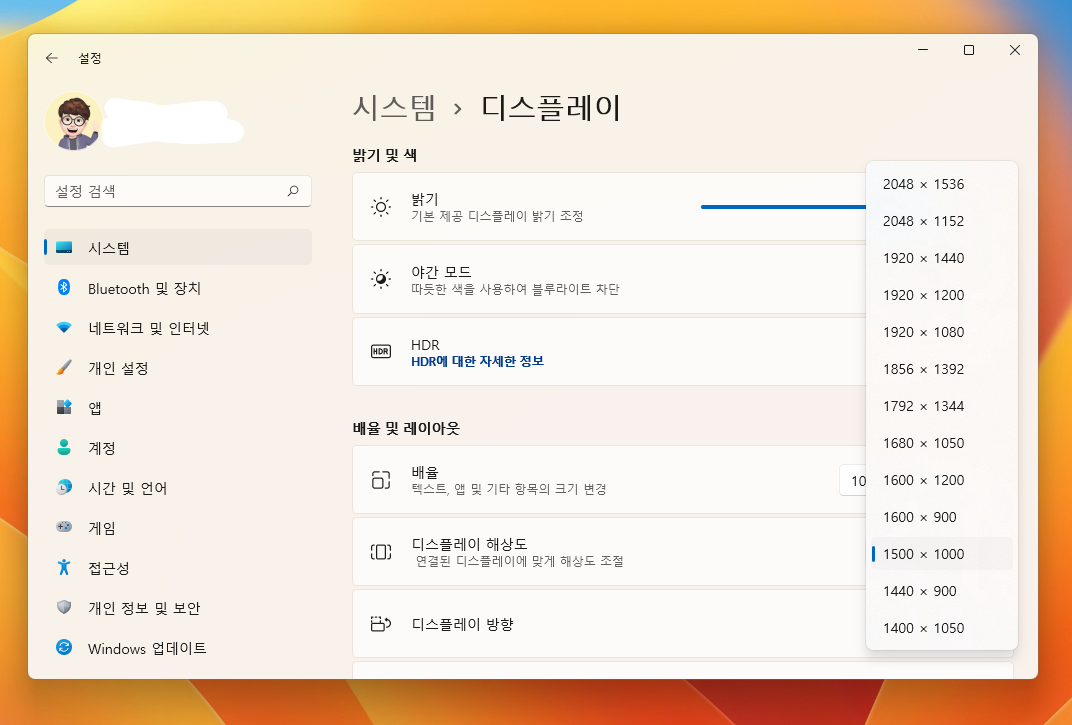Viewport: 1072px width, 725px height.
Task: Close the Settings window
Action: (1015, 50)
